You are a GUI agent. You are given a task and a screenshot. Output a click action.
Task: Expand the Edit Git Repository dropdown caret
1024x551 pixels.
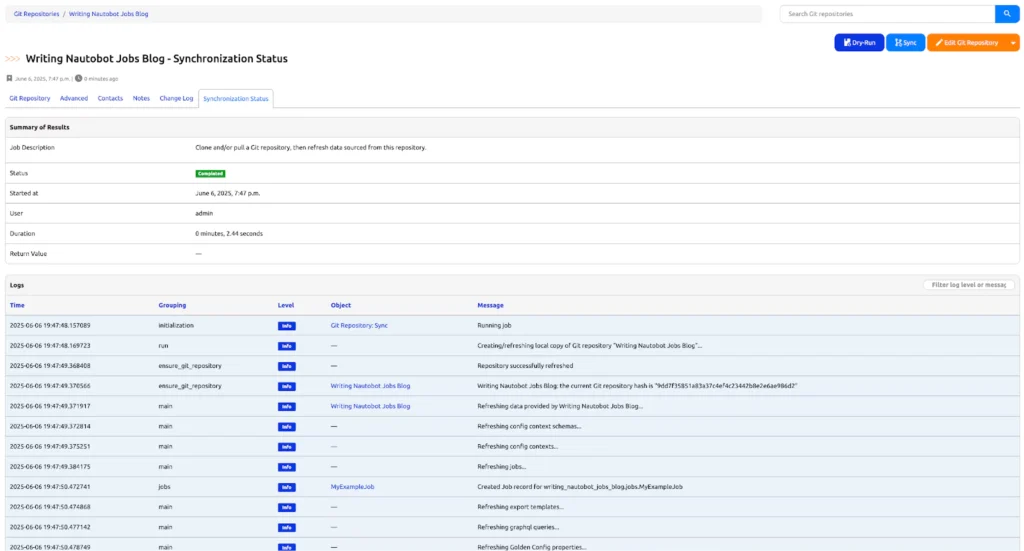(x=1013, y=42)
